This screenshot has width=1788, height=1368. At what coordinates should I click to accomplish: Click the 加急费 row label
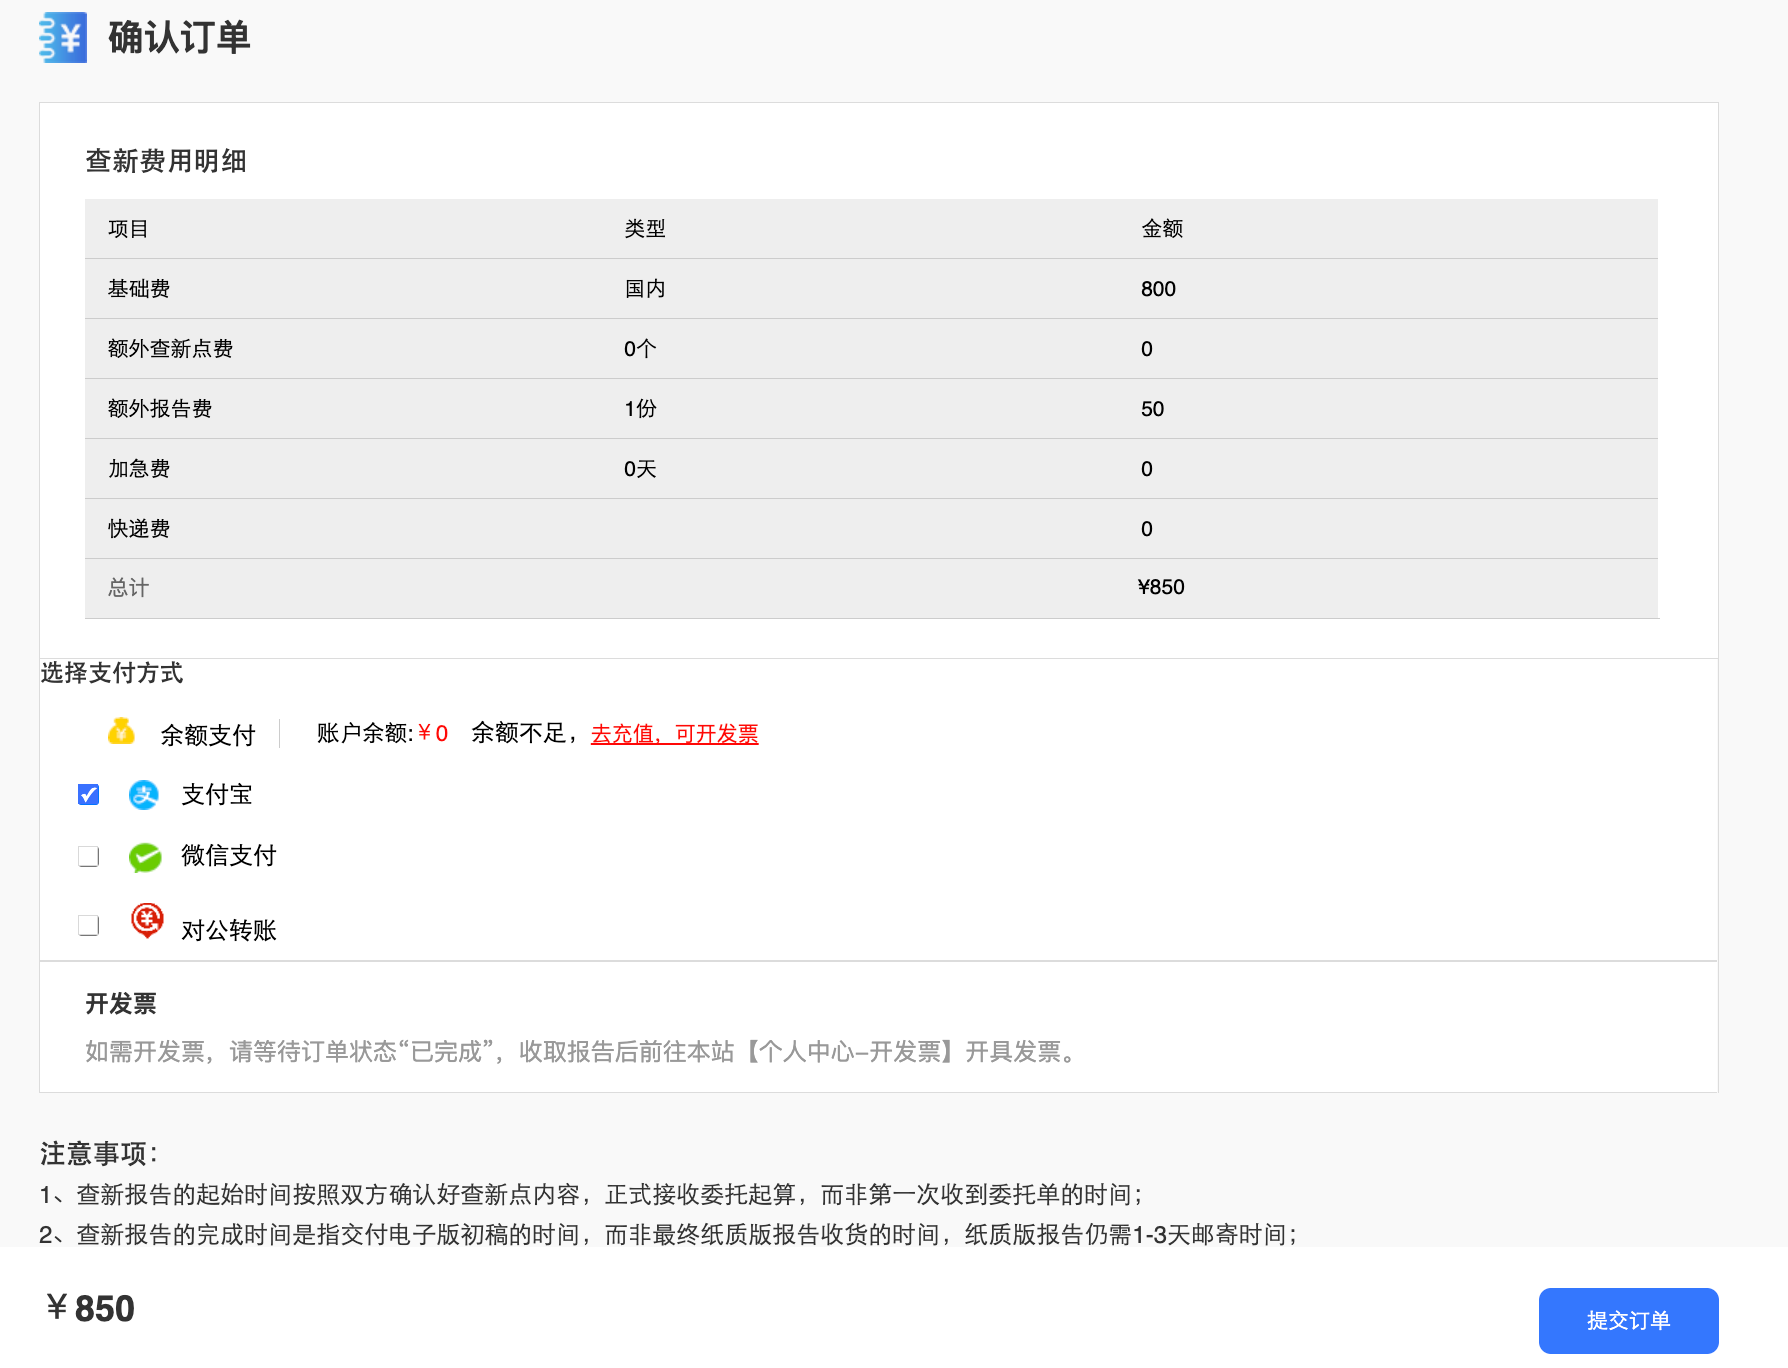pos(139,469)
